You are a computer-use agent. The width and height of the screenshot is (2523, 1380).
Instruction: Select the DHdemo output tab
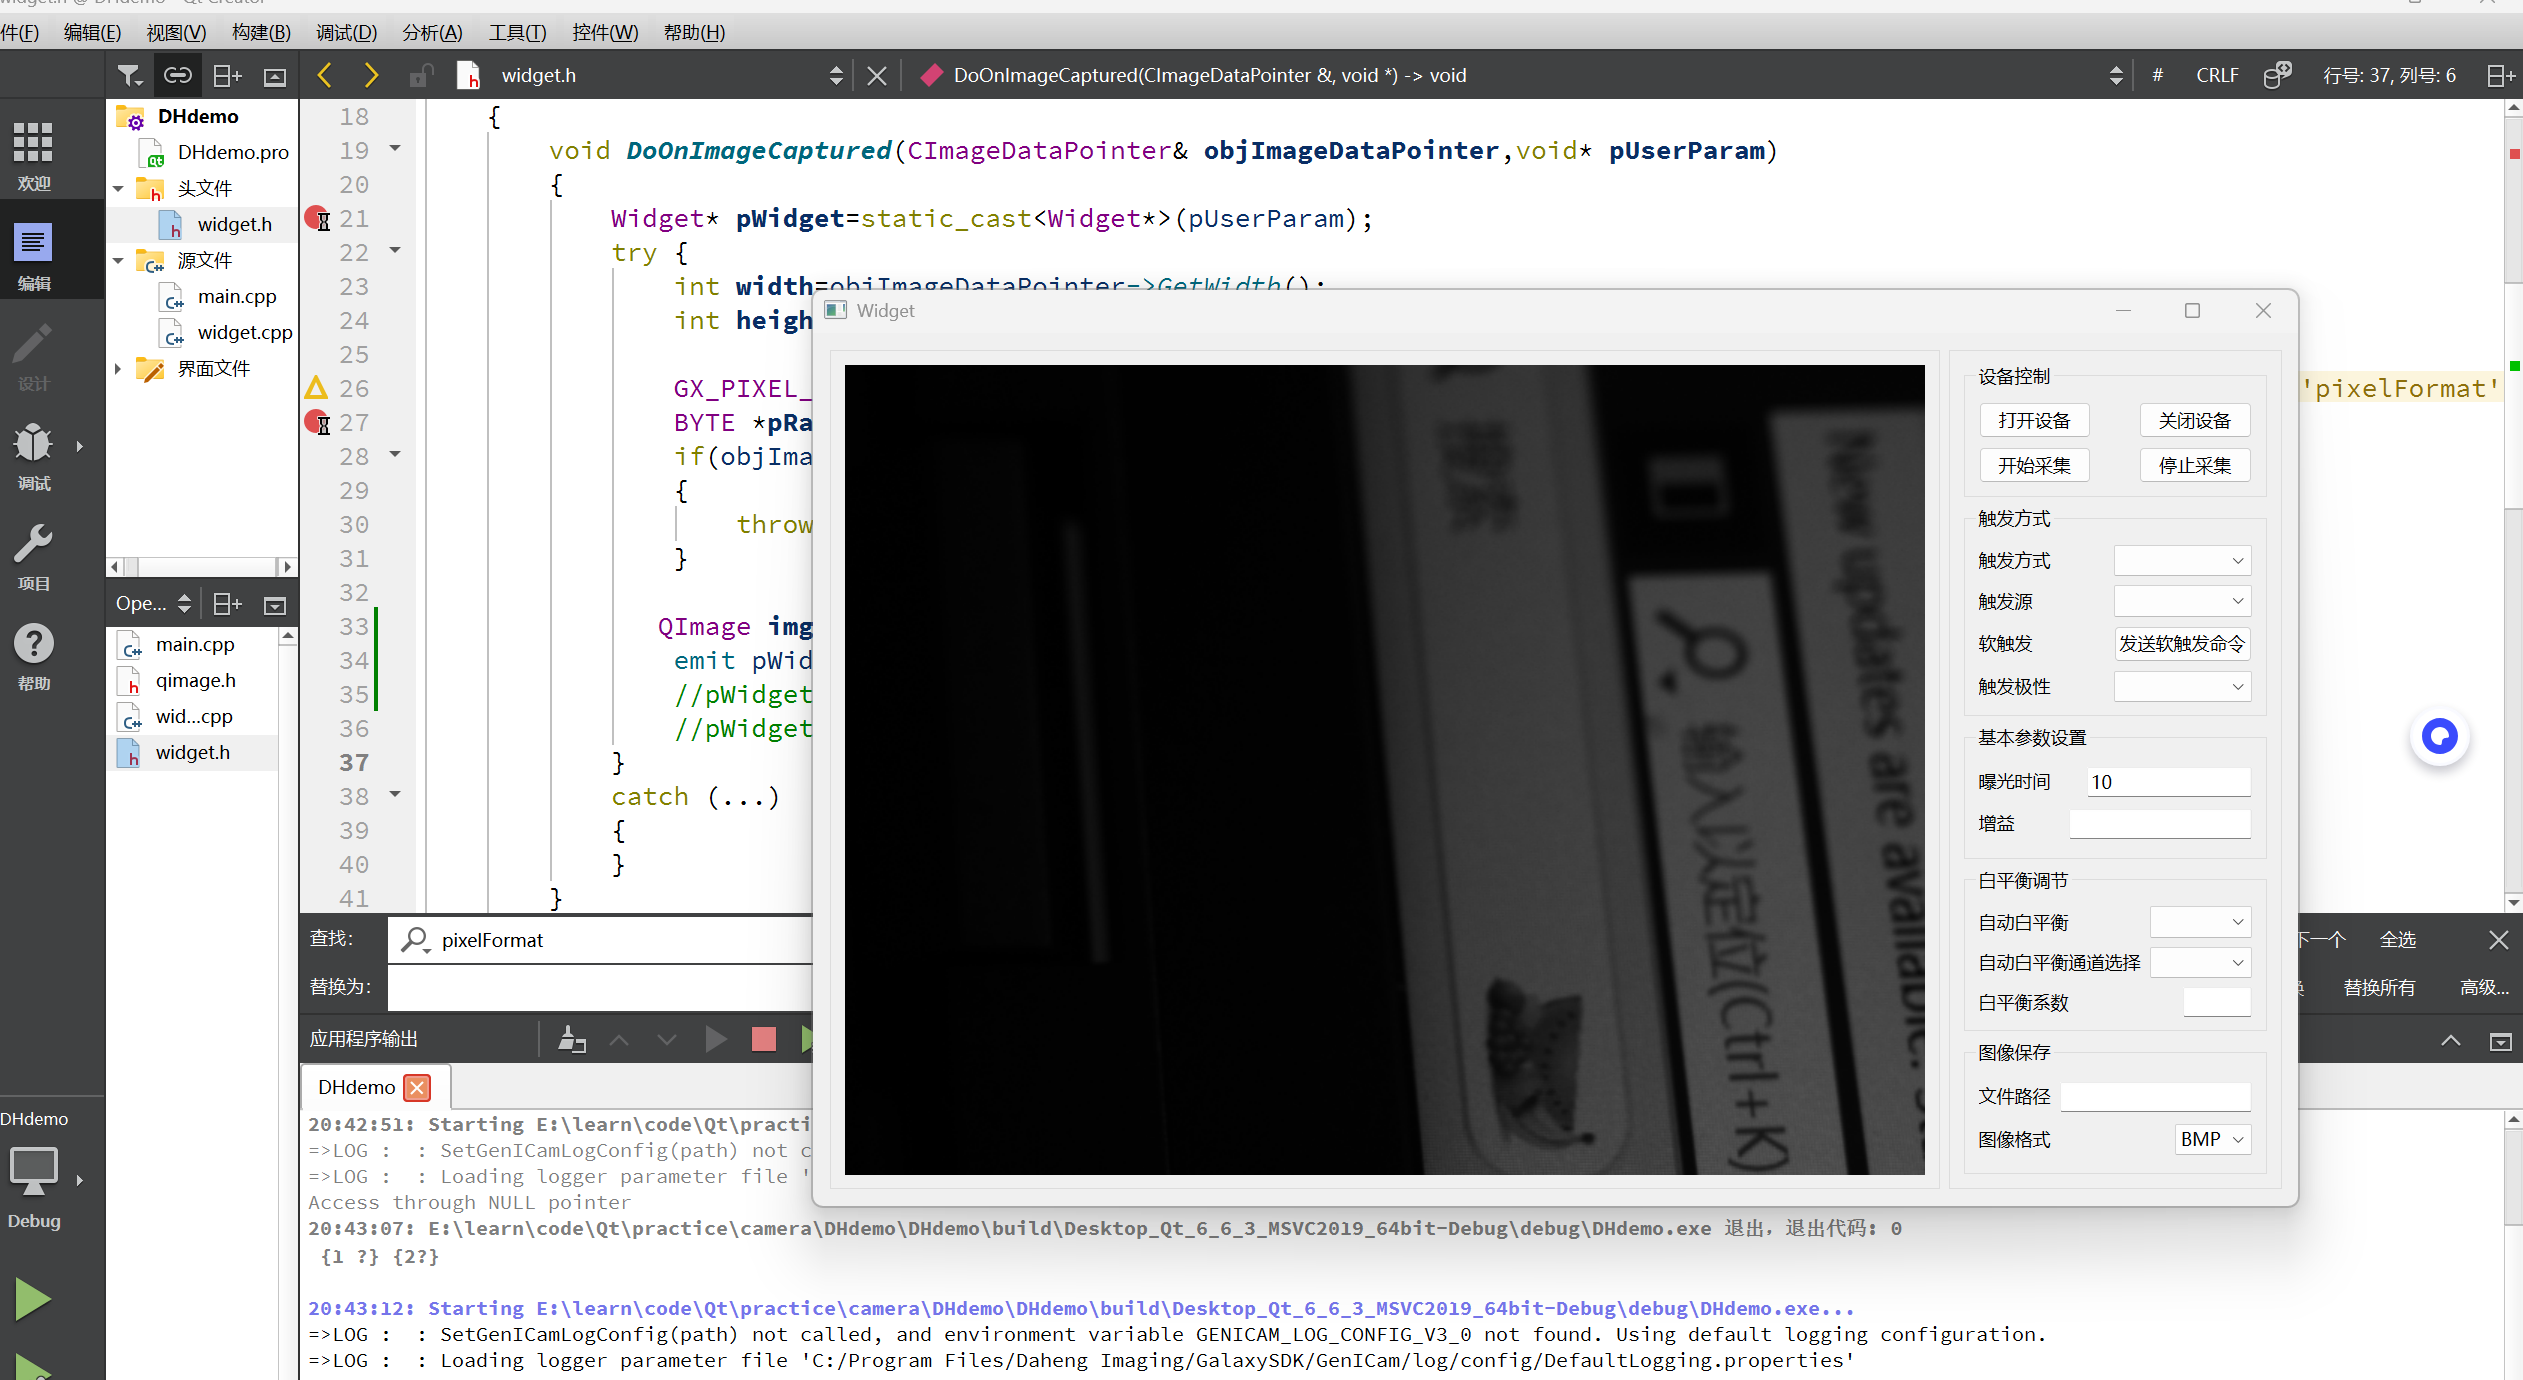(356, 1087)
